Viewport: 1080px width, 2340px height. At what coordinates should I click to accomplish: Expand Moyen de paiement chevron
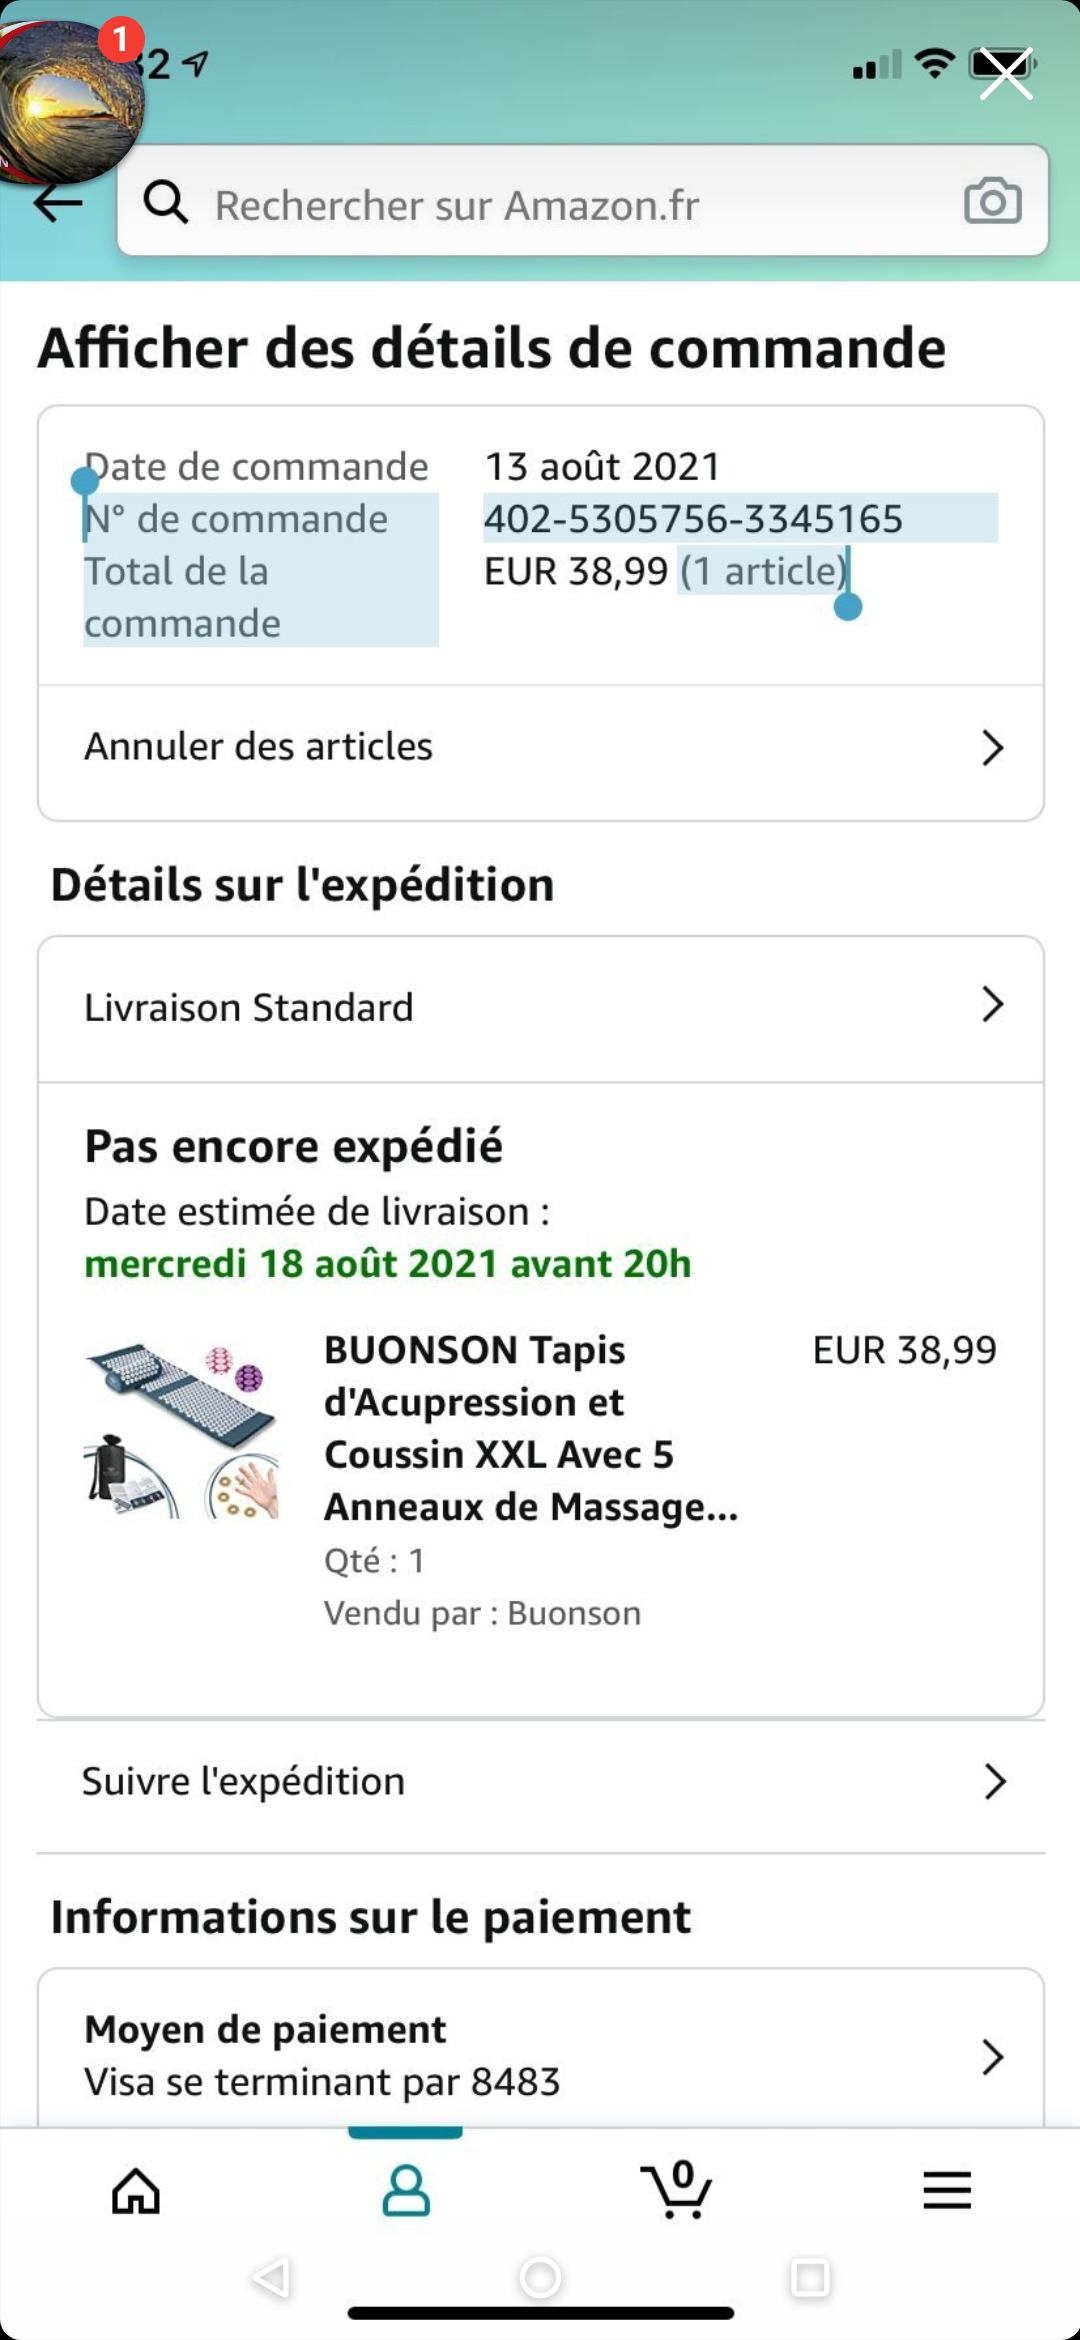(x=992, y=2057)
